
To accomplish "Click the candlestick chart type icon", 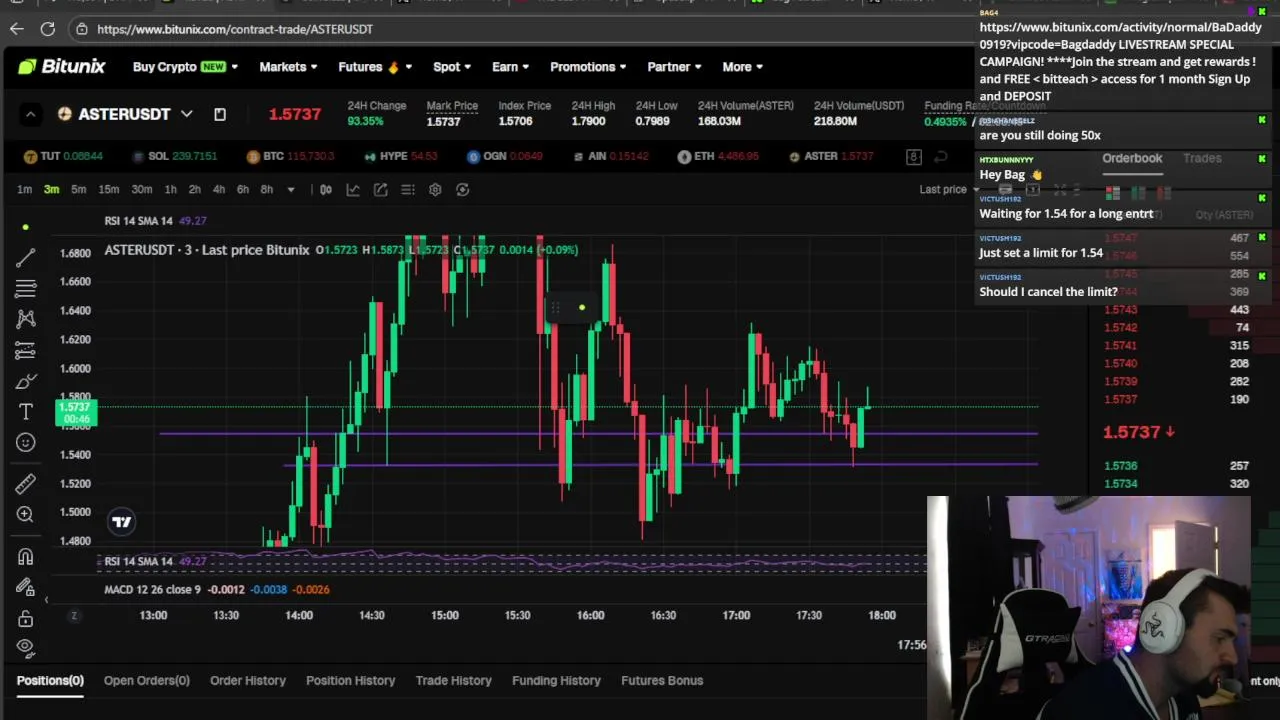I will tap(326, 189).
